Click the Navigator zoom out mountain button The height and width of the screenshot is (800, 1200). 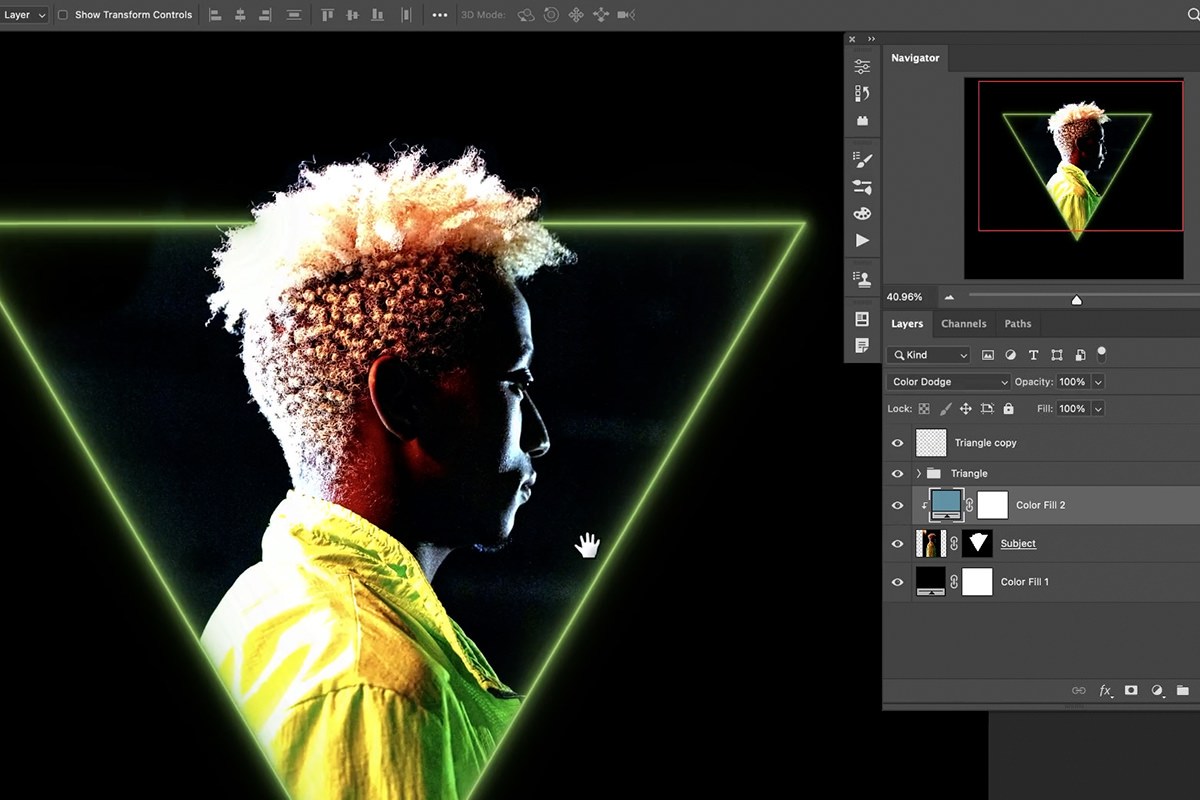tap(949, 297)
